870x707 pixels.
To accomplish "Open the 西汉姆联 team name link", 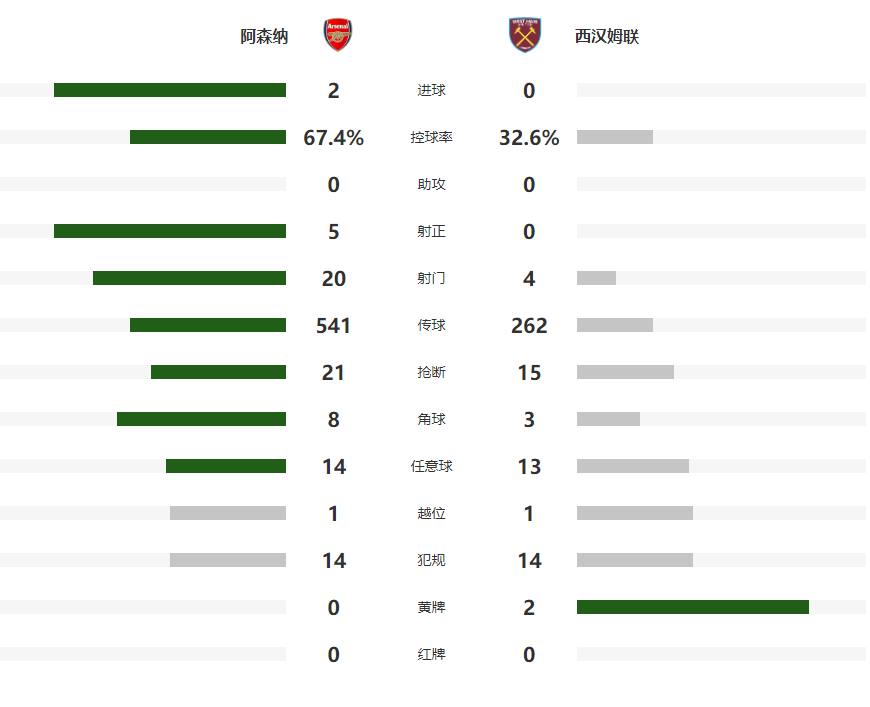I will click(x=607, y=37).
